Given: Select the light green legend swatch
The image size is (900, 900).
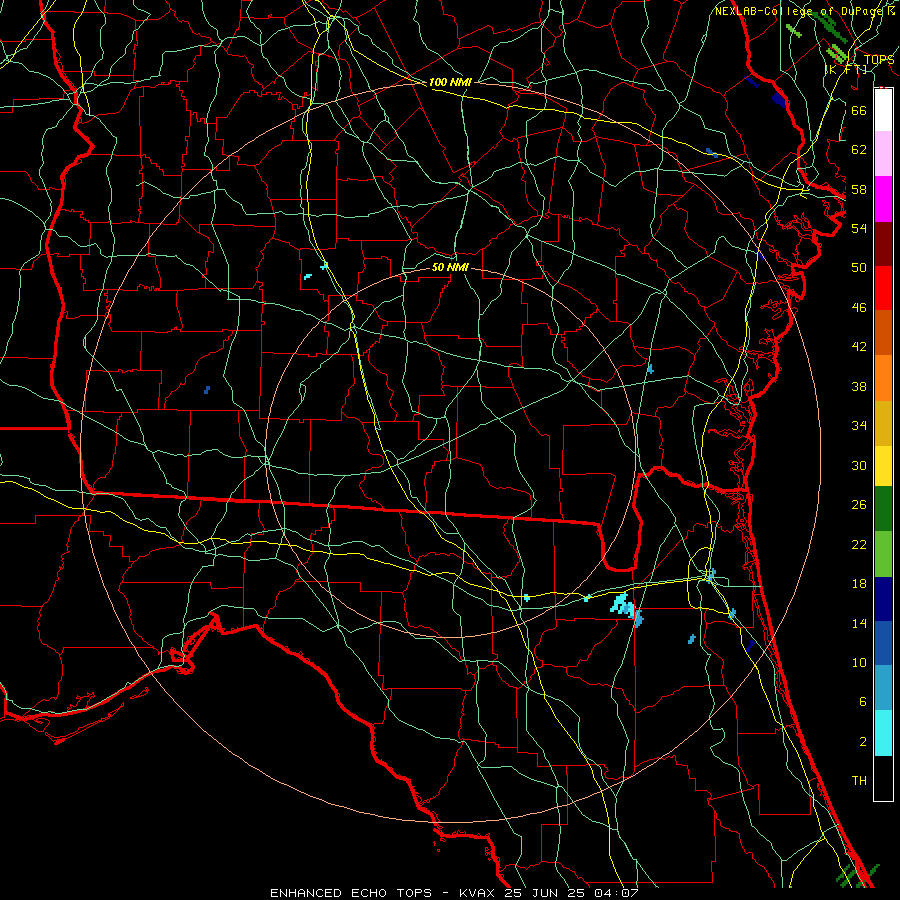Looking at the screenshot, I should pyautogui.click(x=883, y=554).
